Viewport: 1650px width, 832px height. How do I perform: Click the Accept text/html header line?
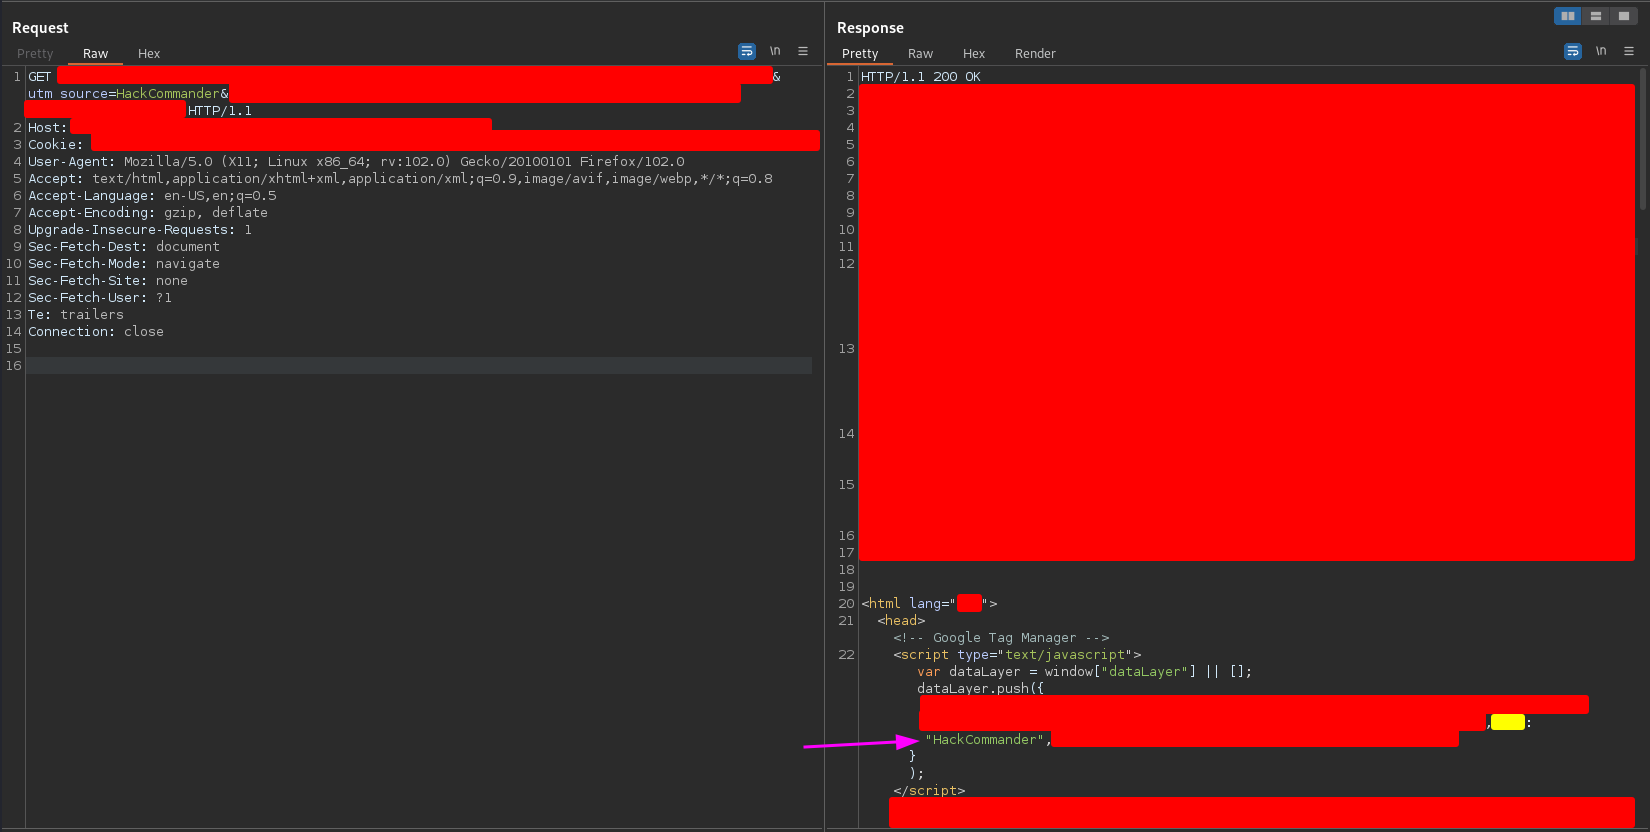400,179
